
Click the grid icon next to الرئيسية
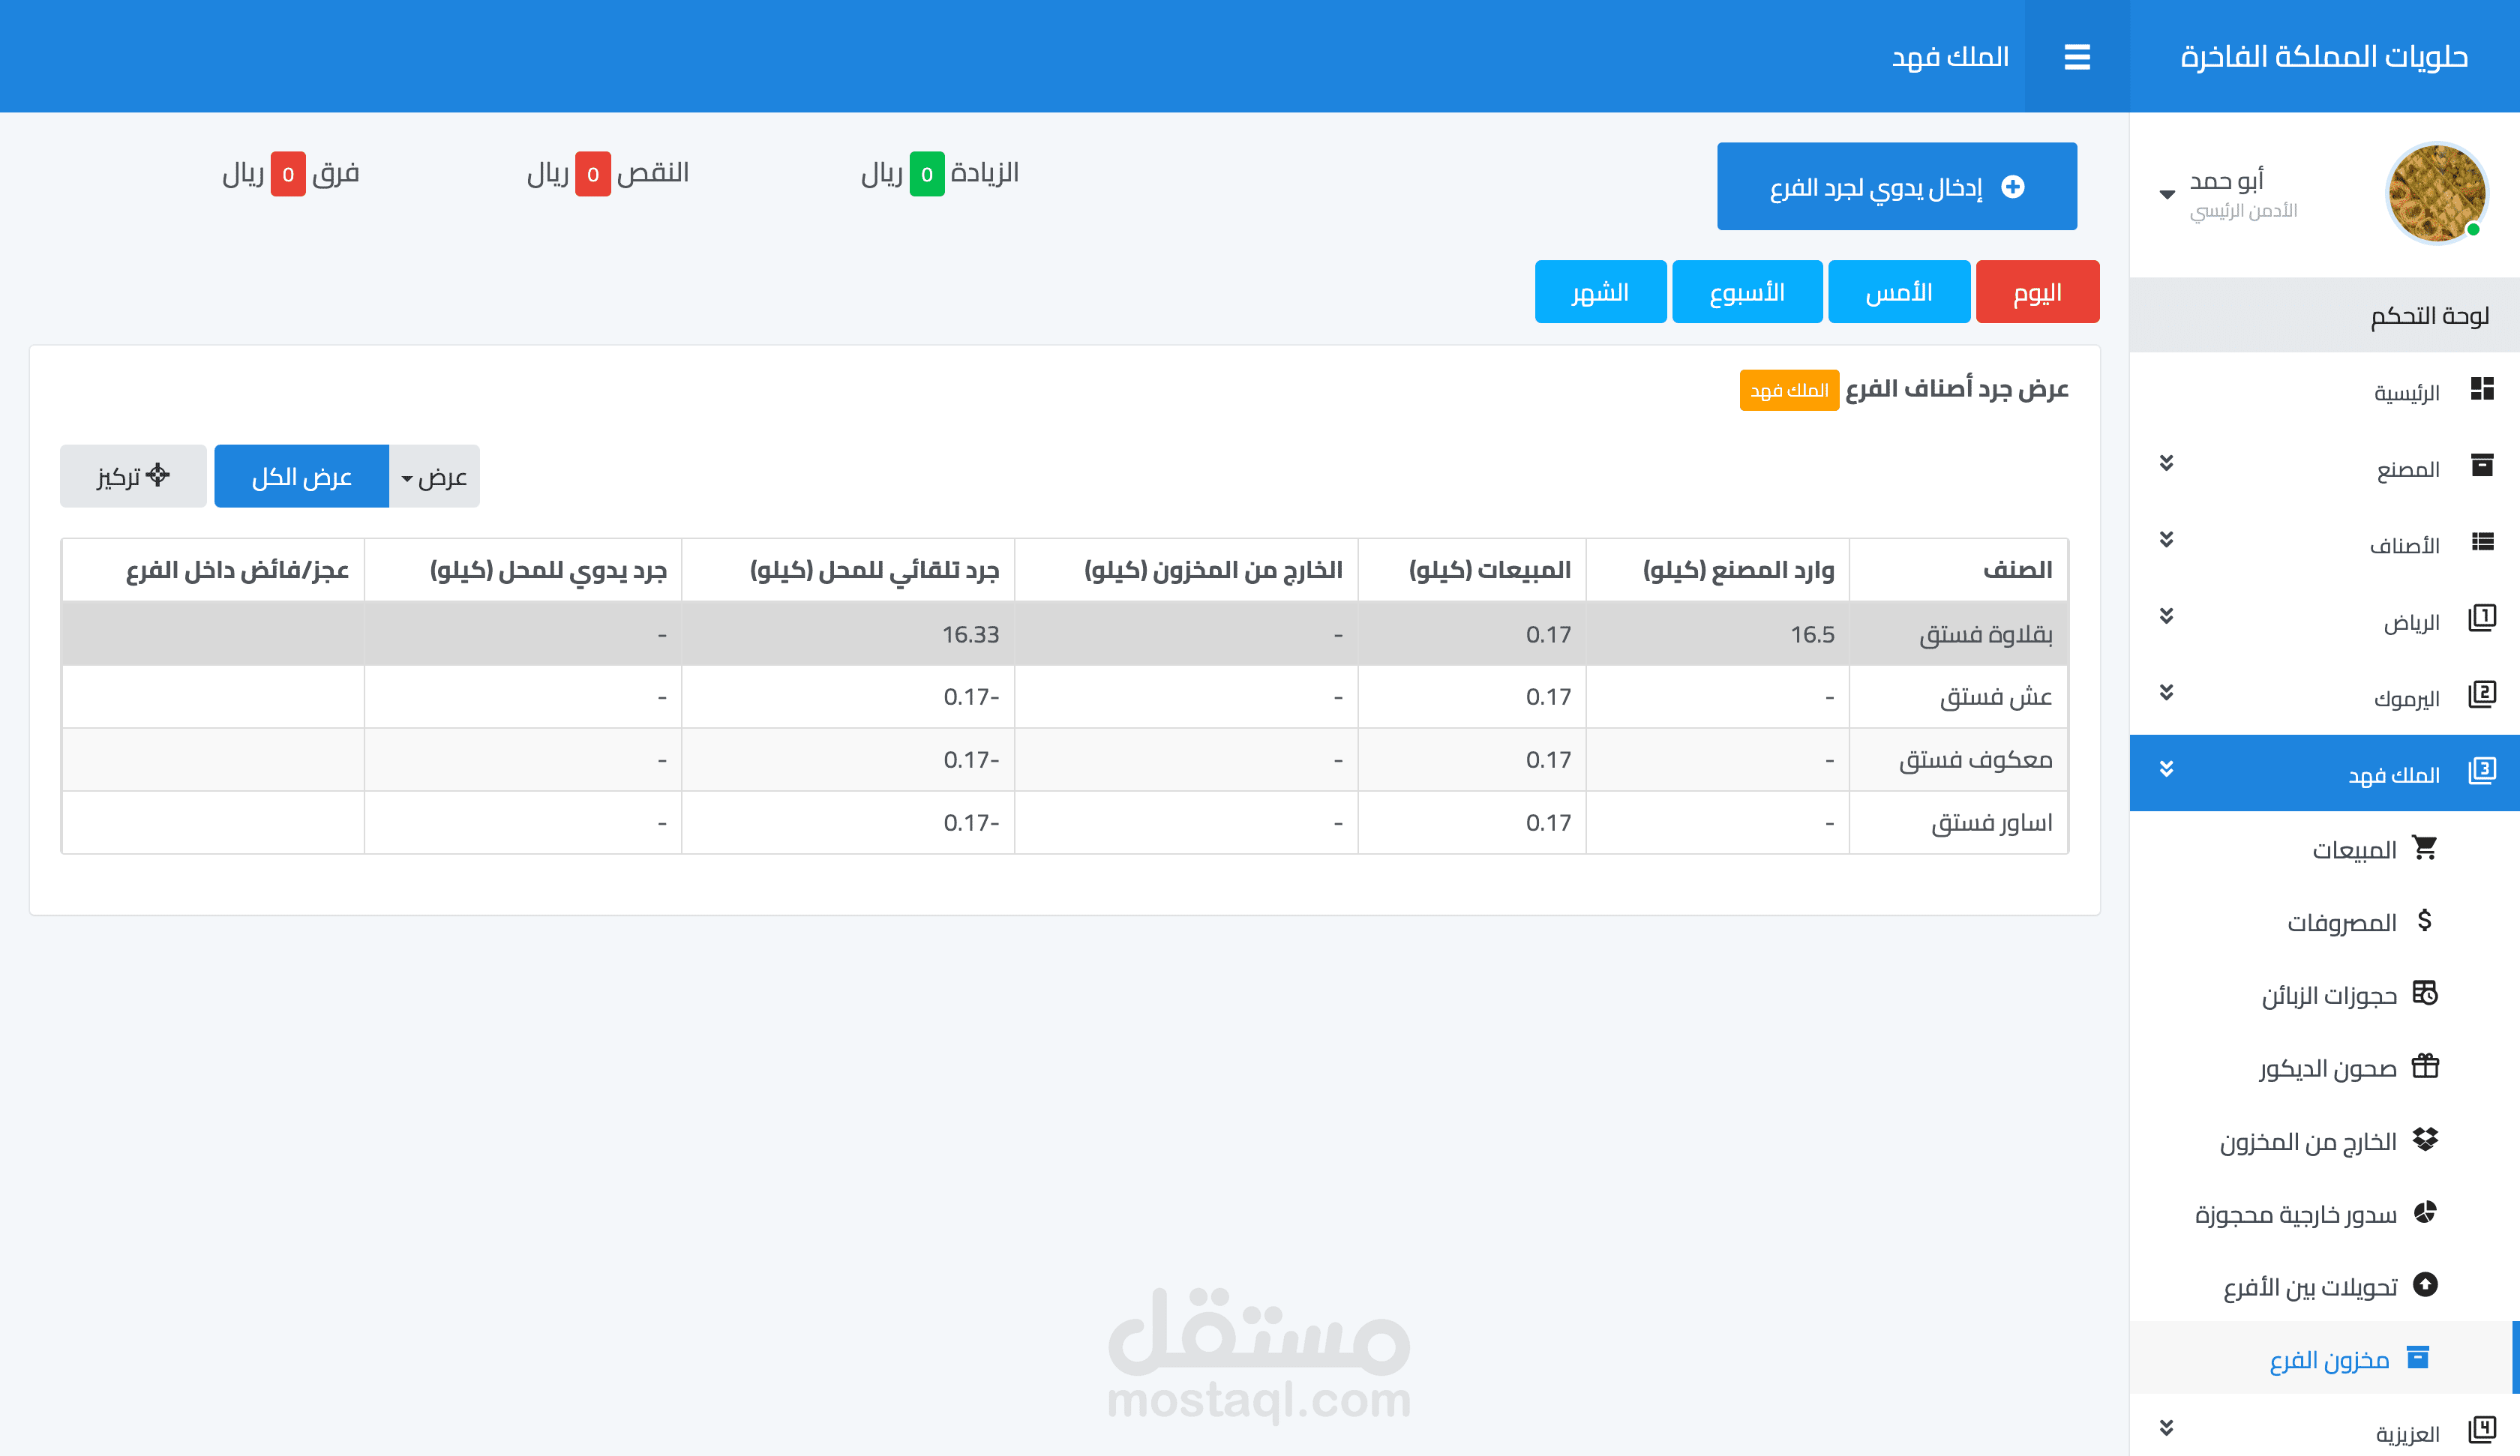point(2482,389)
